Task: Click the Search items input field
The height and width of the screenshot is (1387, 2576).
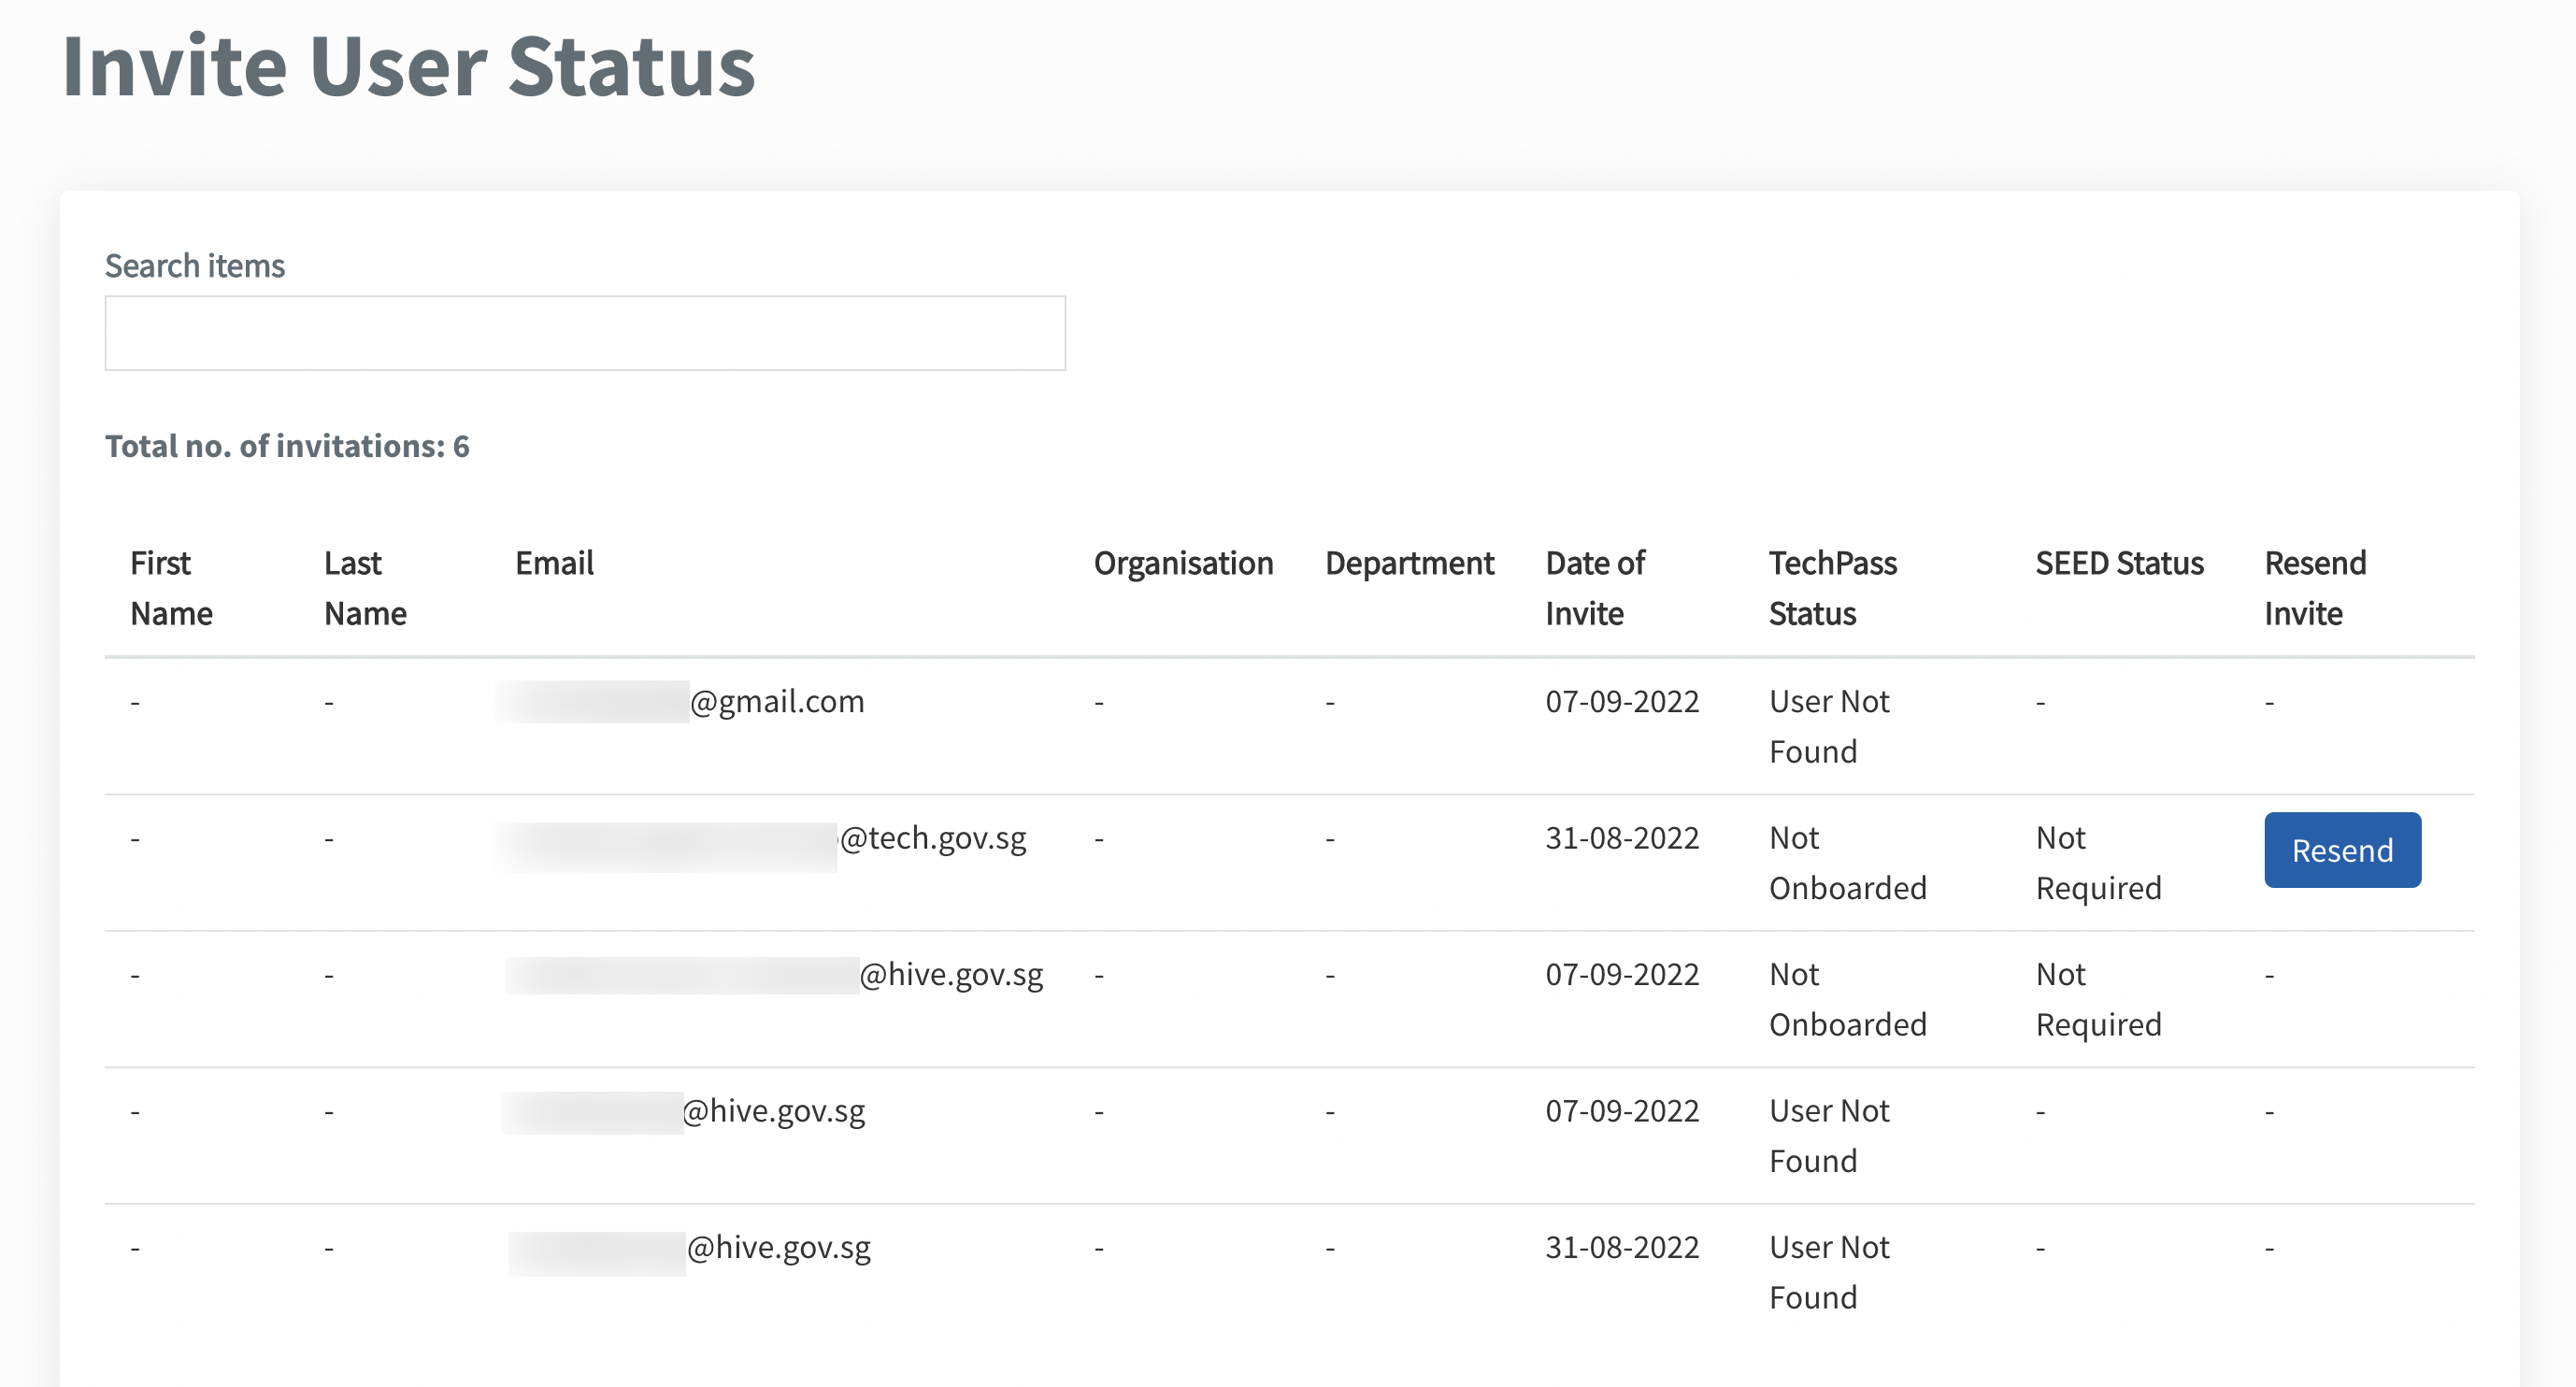Action: (585, 333)
